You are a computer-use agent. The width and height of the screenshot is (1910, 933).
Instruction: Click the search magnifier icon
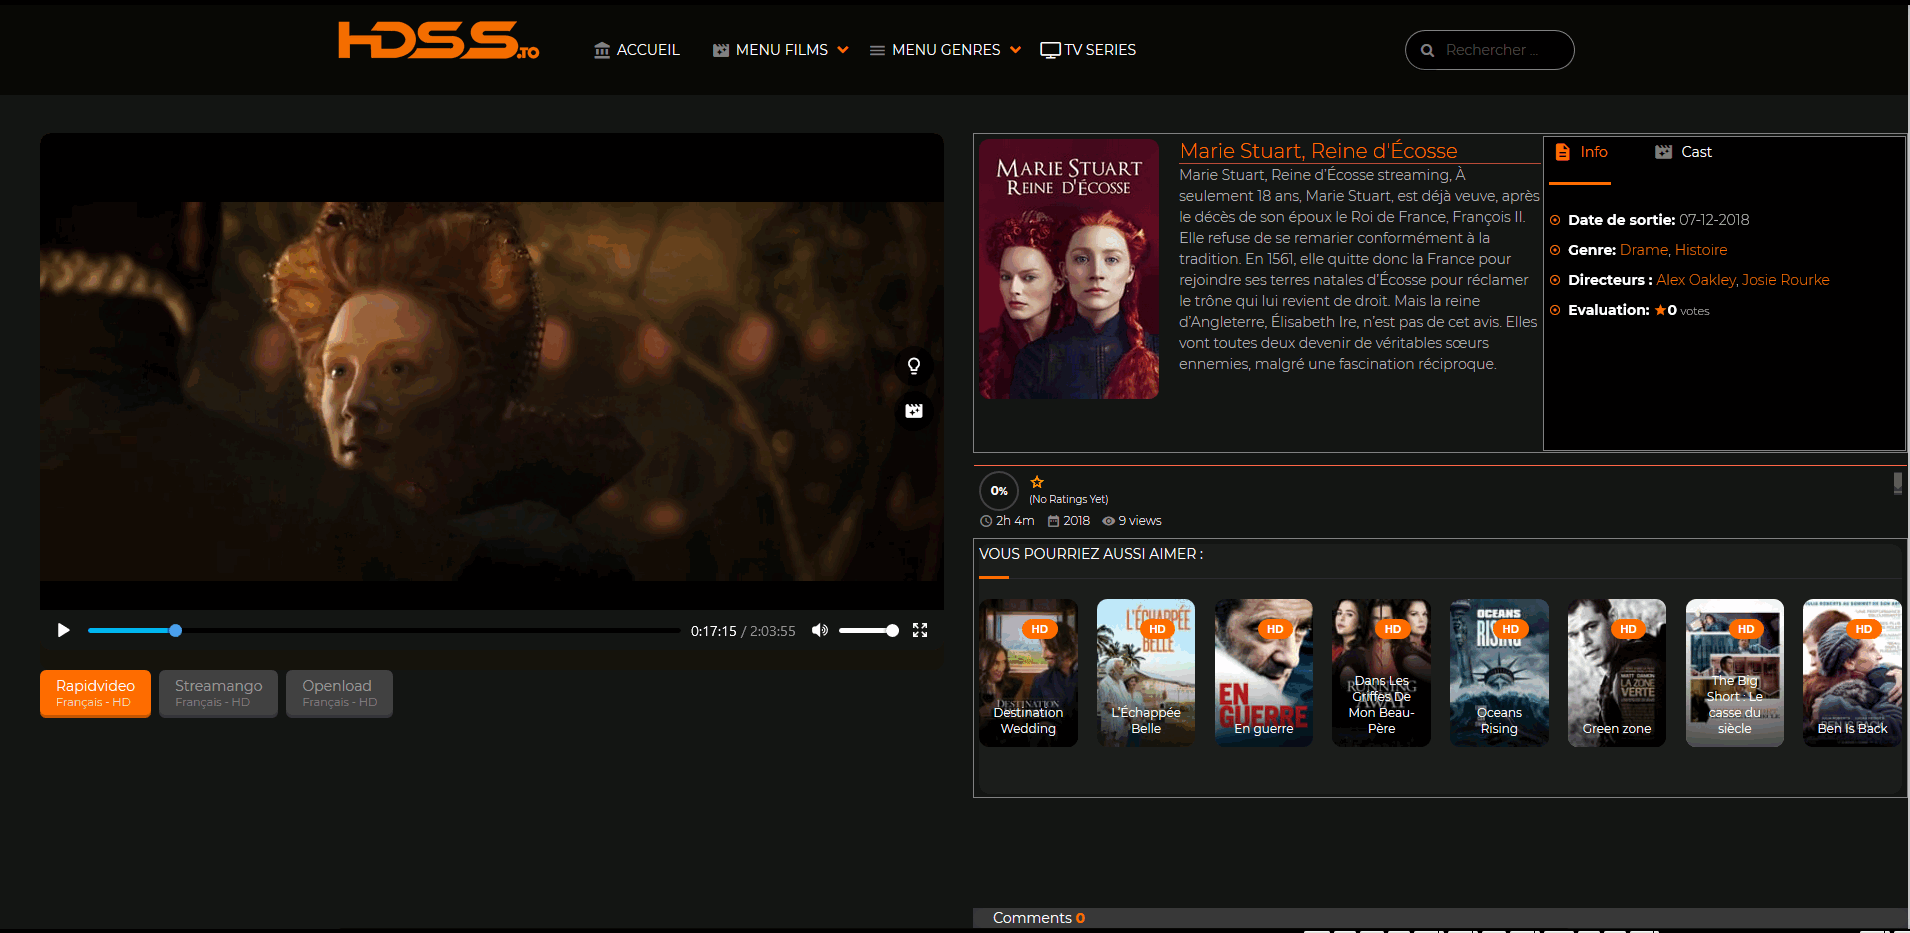pyautogui.click(x=1427, y=50)
